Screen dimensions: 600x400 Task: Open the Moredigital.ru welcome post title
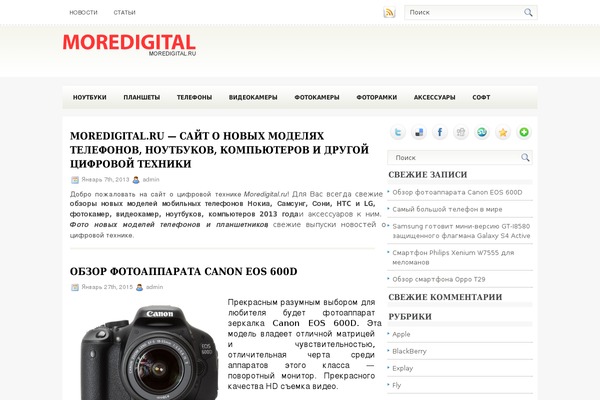(219, 150)
